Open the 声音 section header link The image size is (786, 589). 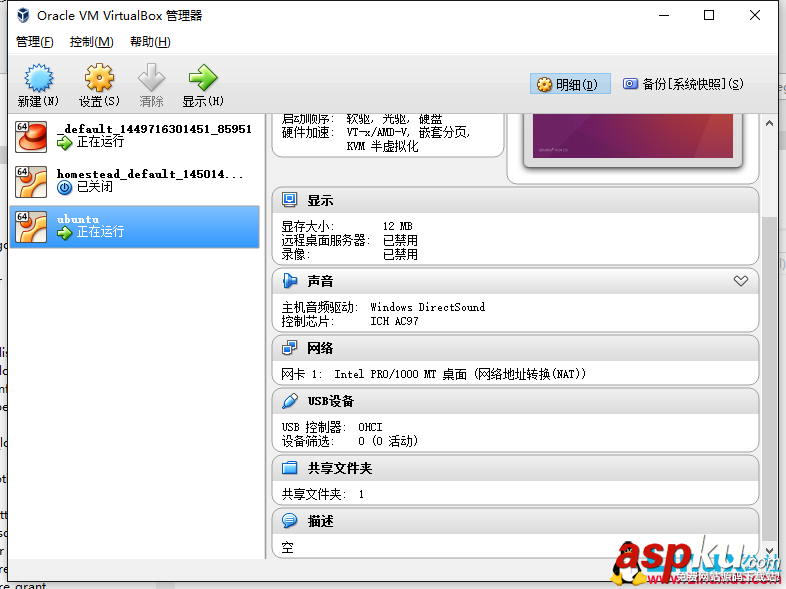coord(320,281)
